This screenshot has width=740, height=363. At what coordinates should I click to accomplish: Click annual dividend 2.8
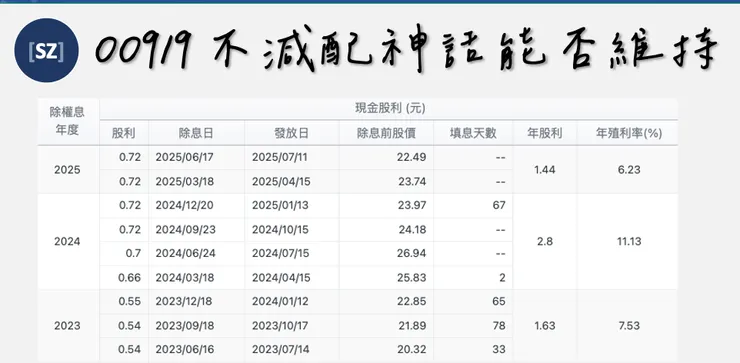pos(545,242)
